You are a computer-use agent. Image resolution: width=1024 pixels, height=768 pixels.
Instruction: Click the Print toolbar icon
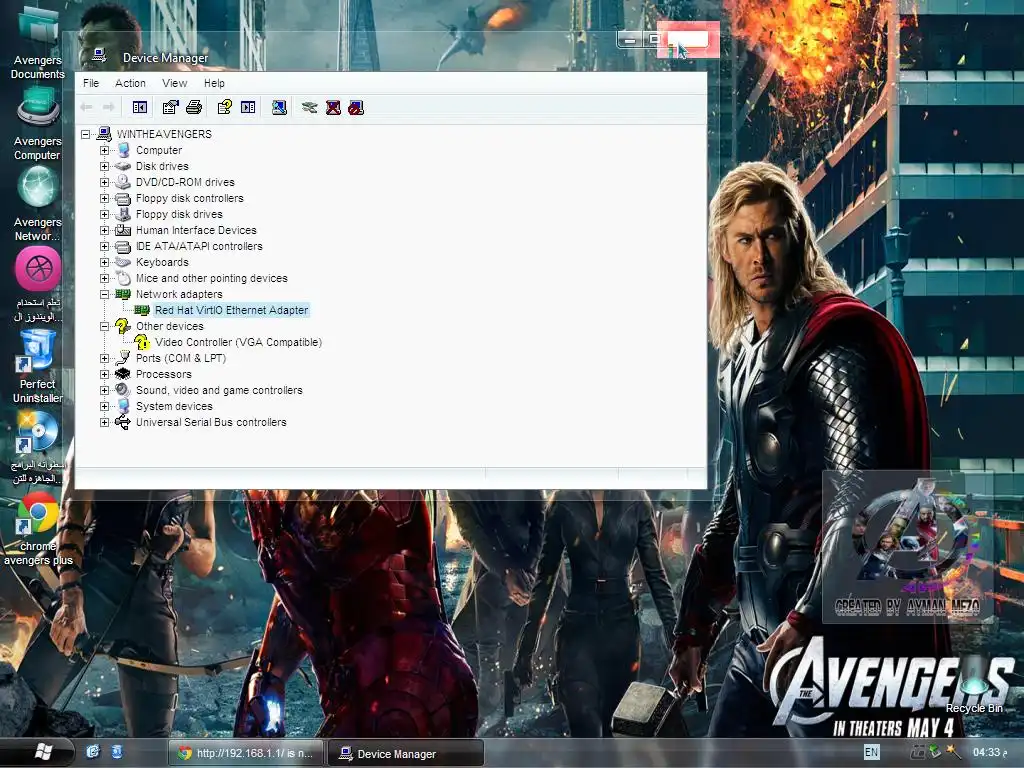pyautogui.click(x=194, y=107)
